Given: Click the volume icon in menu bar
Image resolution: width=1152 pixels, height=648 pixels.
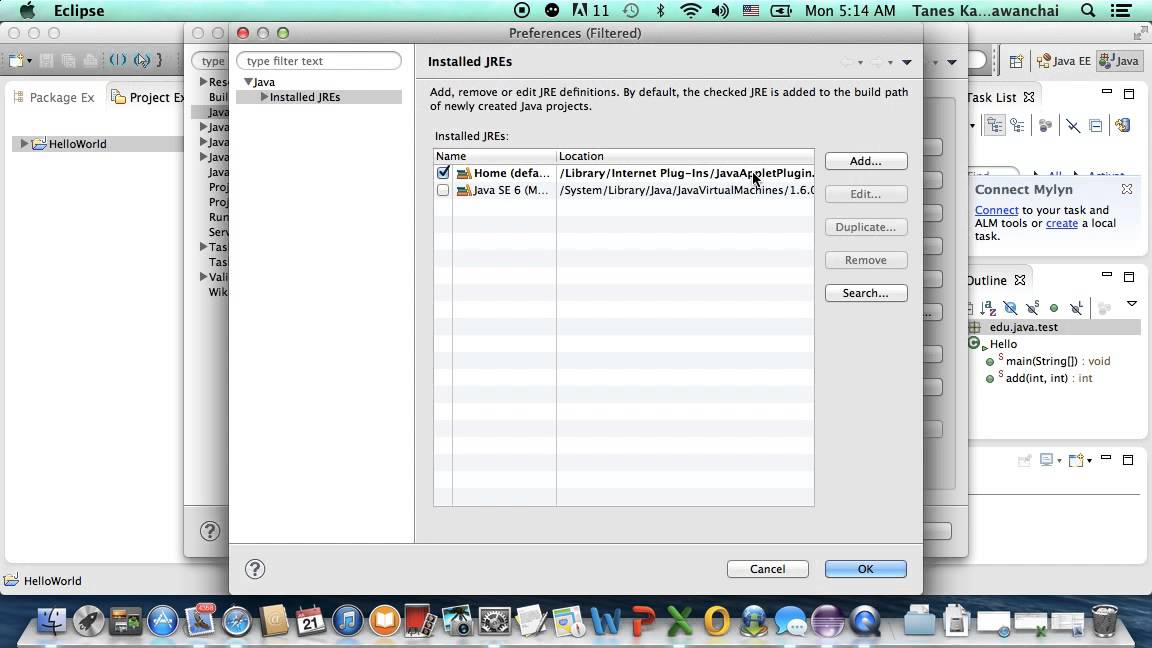Looking at the screenshot, I should click(720, 10).
